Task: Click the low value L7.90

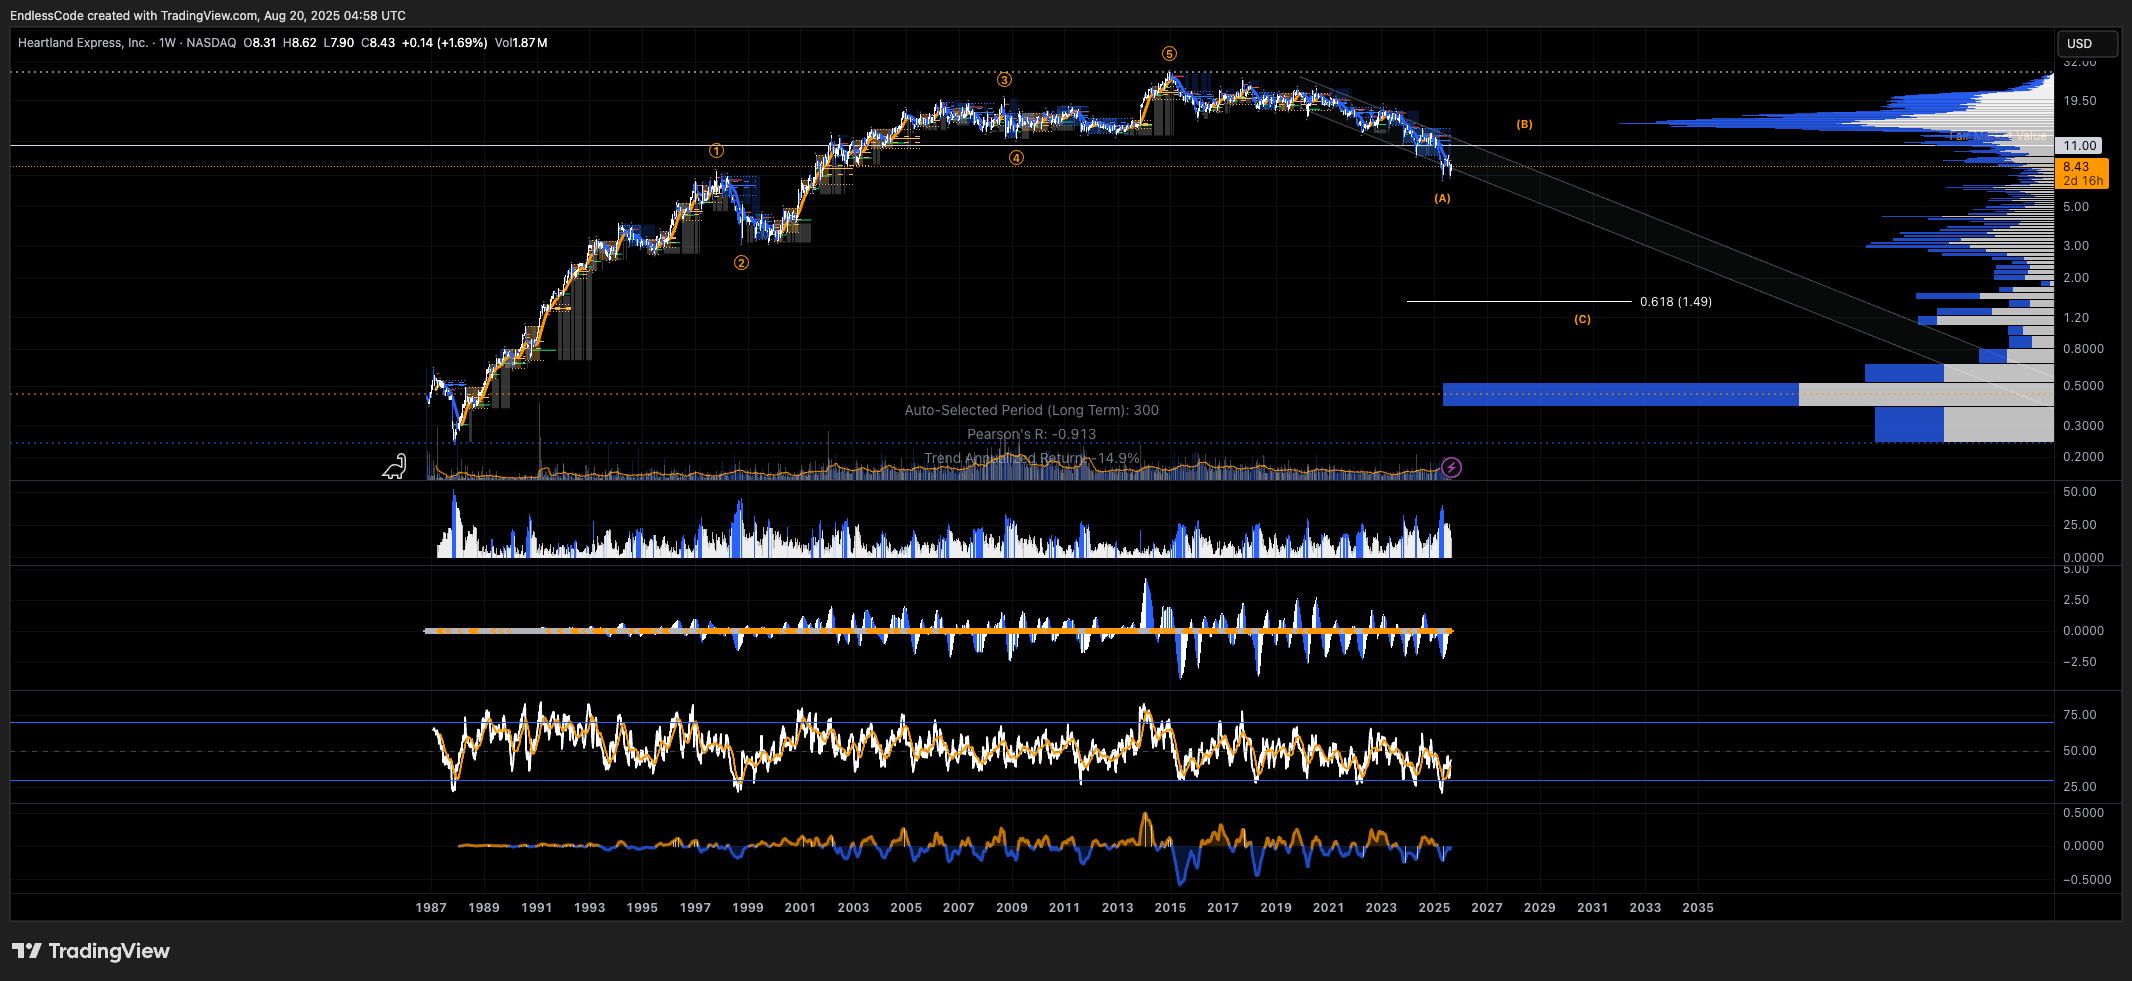Action: pyautogui.click(x=338, y=43)
